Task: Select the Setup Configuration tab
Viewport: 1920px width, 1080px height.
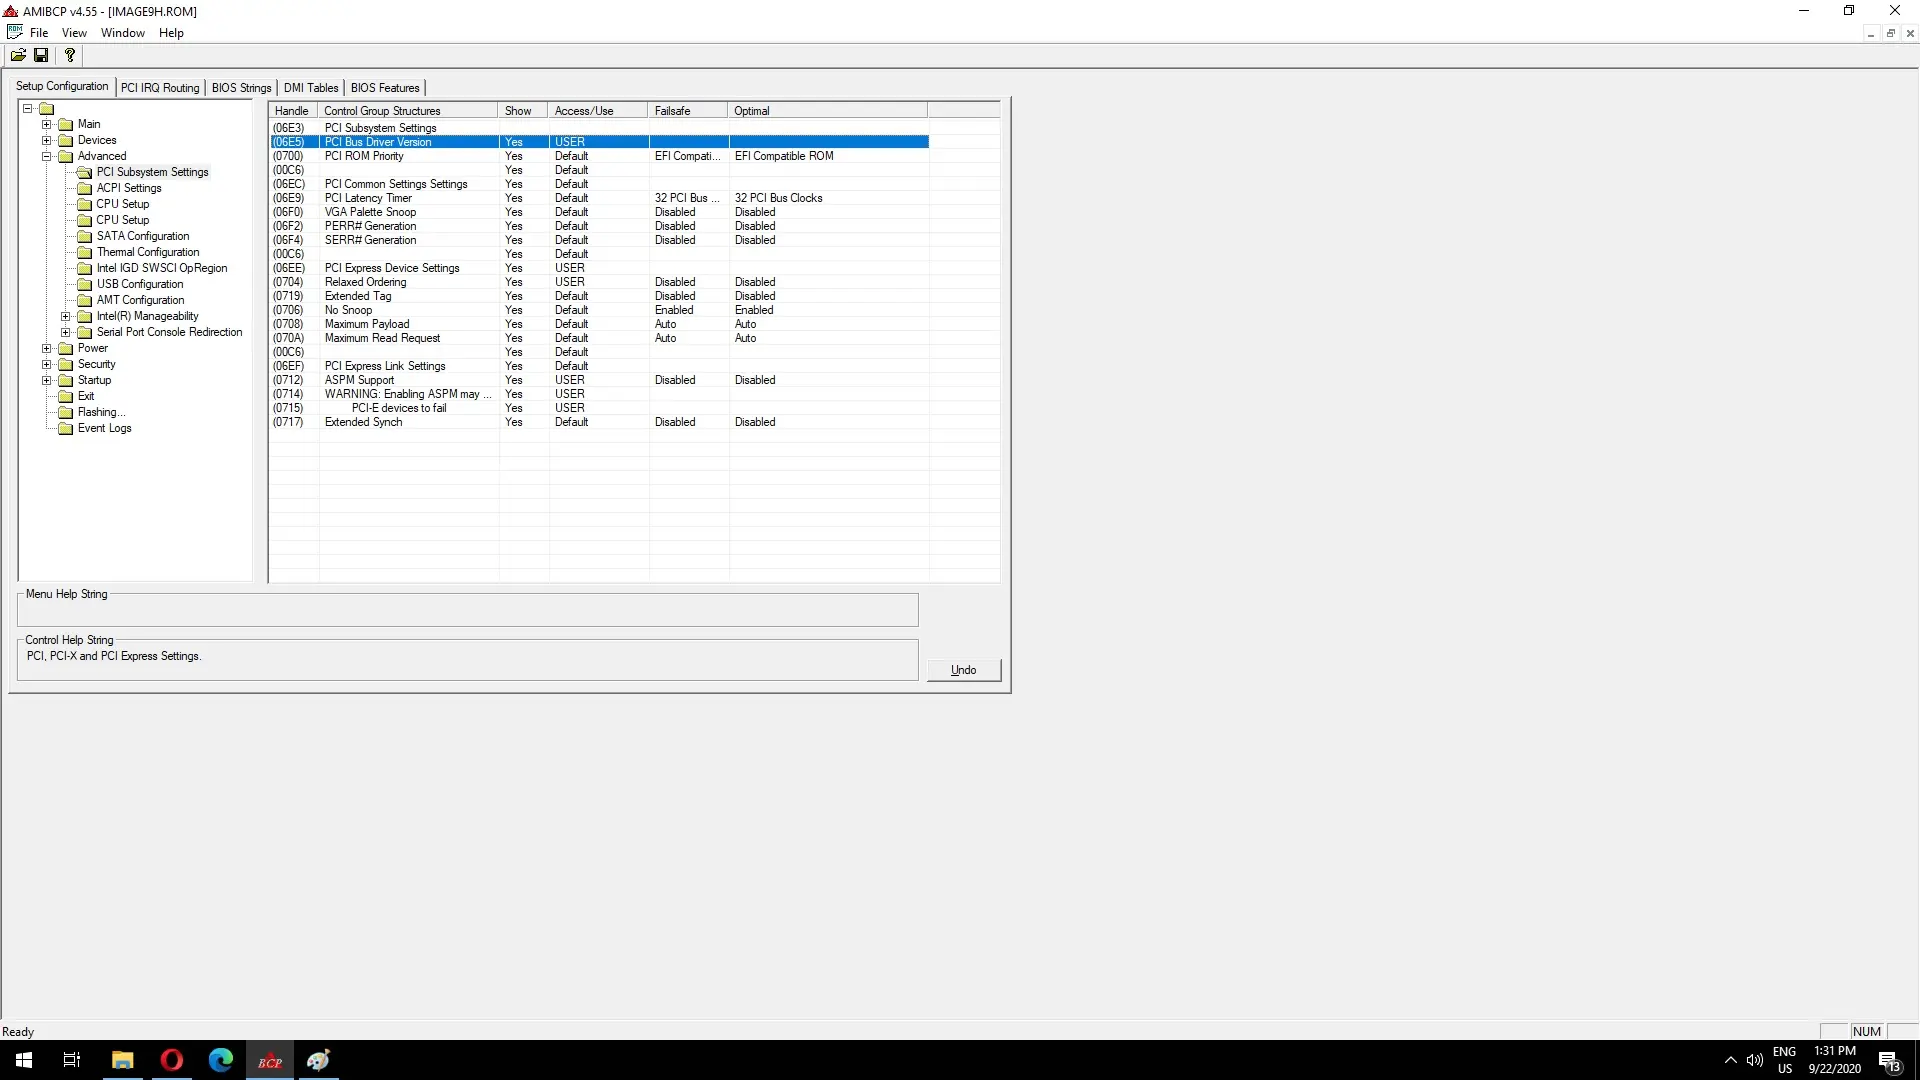Action: [62, 86]
